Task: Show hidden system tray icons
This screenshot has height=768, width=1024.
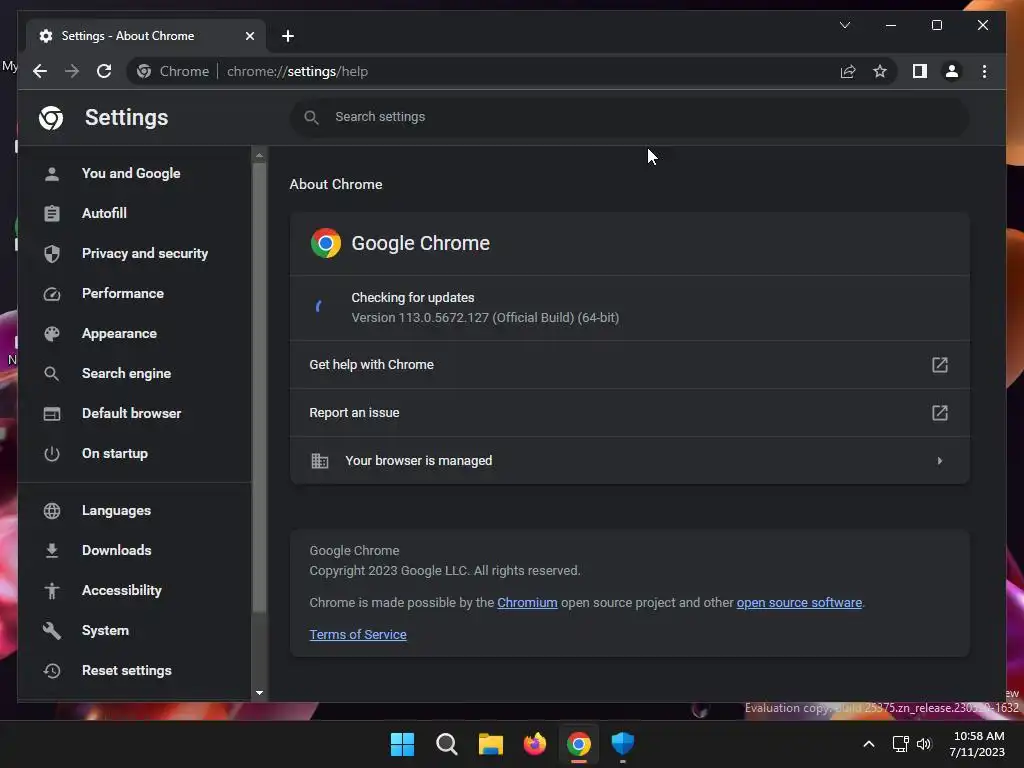Action: pyautogui.click(x=869, y=744)
